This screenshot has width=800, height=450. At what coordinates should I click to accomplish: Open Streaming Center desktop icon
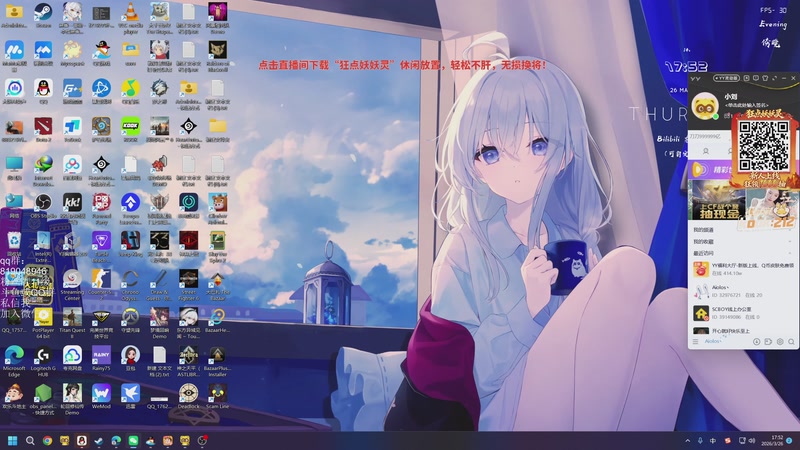coord(72,285)
